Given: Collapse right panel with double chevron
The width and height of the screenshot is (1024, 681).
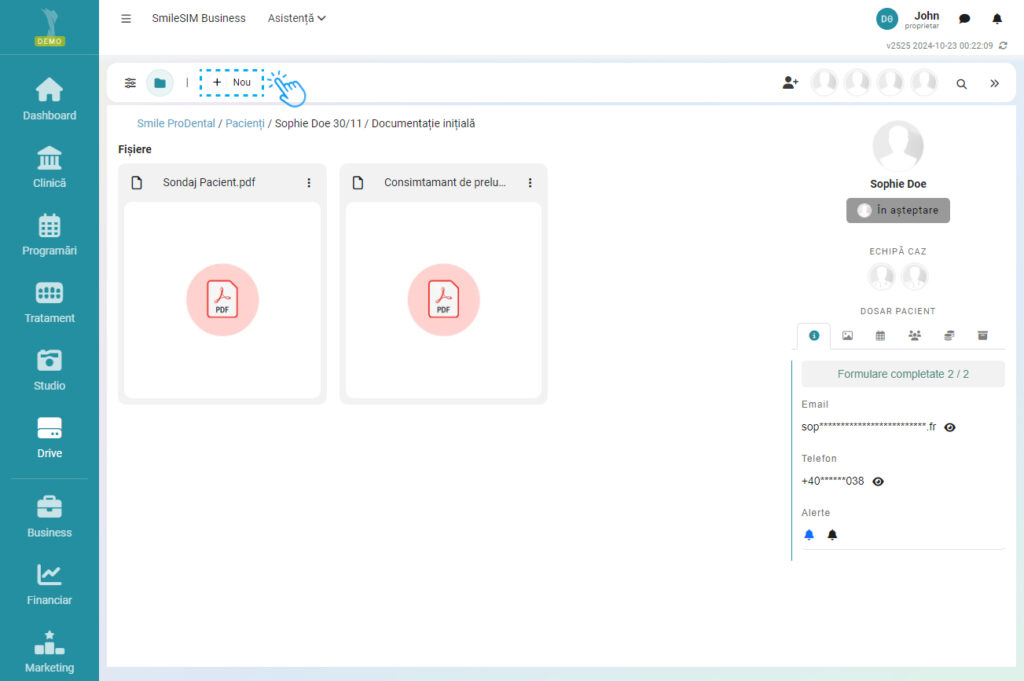Looking at the screenshot, I should pyautogui.click(x=994, y=84).
